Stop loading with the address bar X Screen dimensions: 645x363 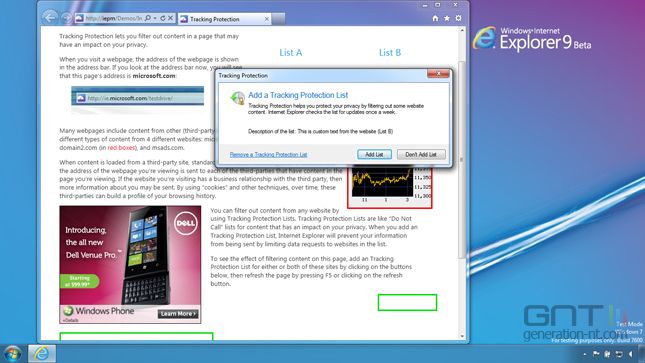pos(170,19)
